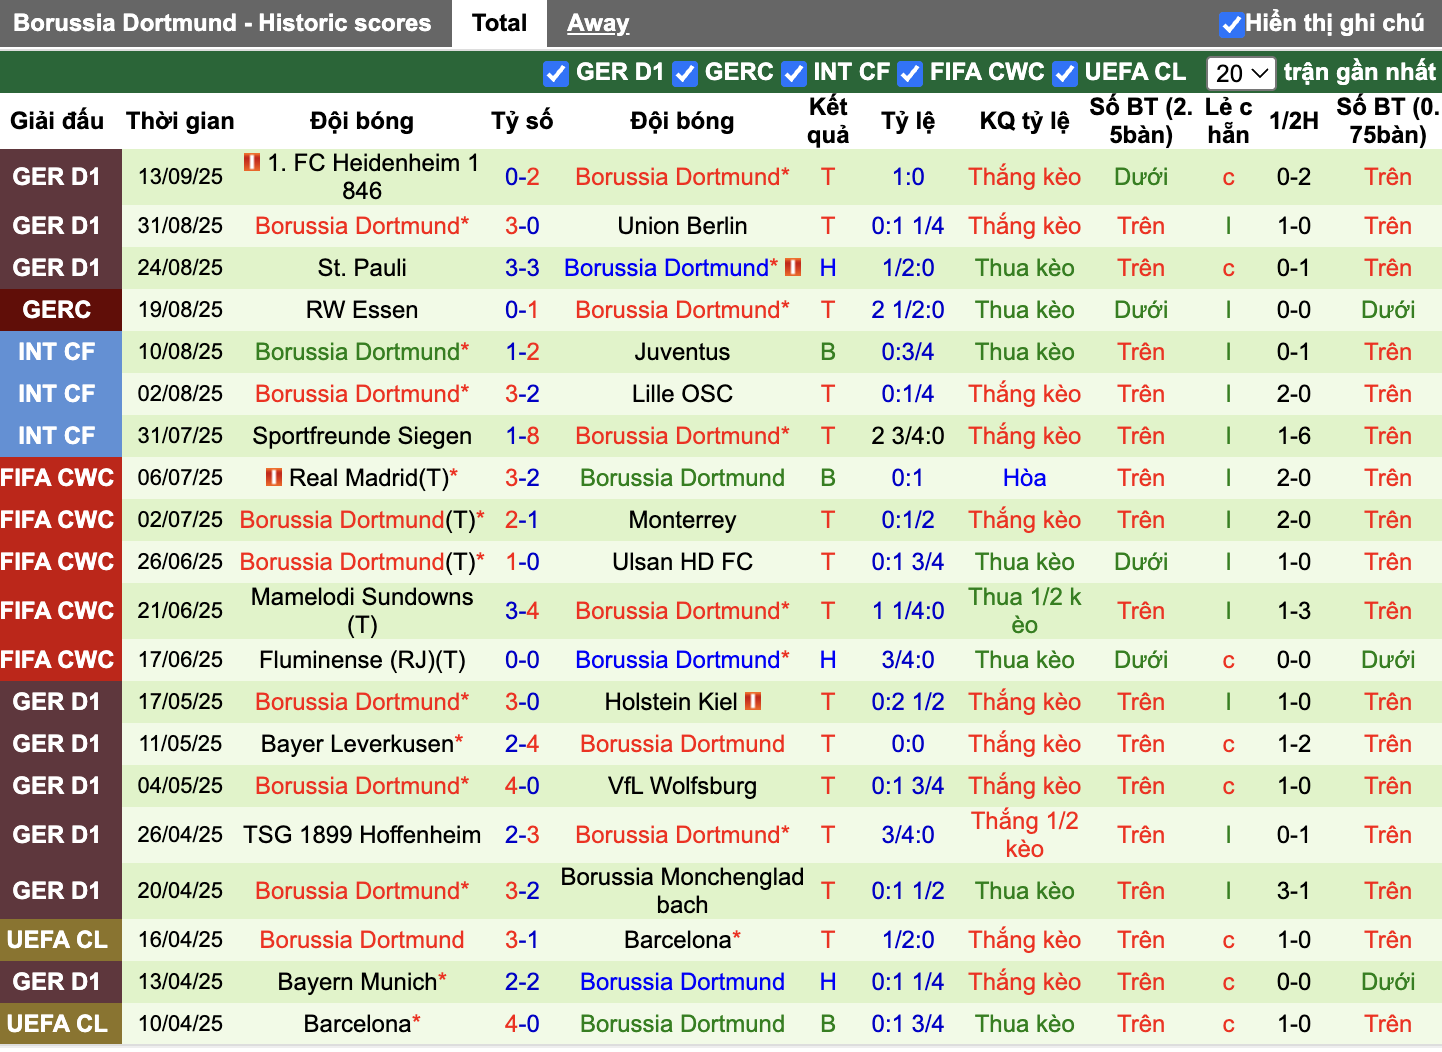
Task: Open Lille OSC team link
Action: click(682, 394)
